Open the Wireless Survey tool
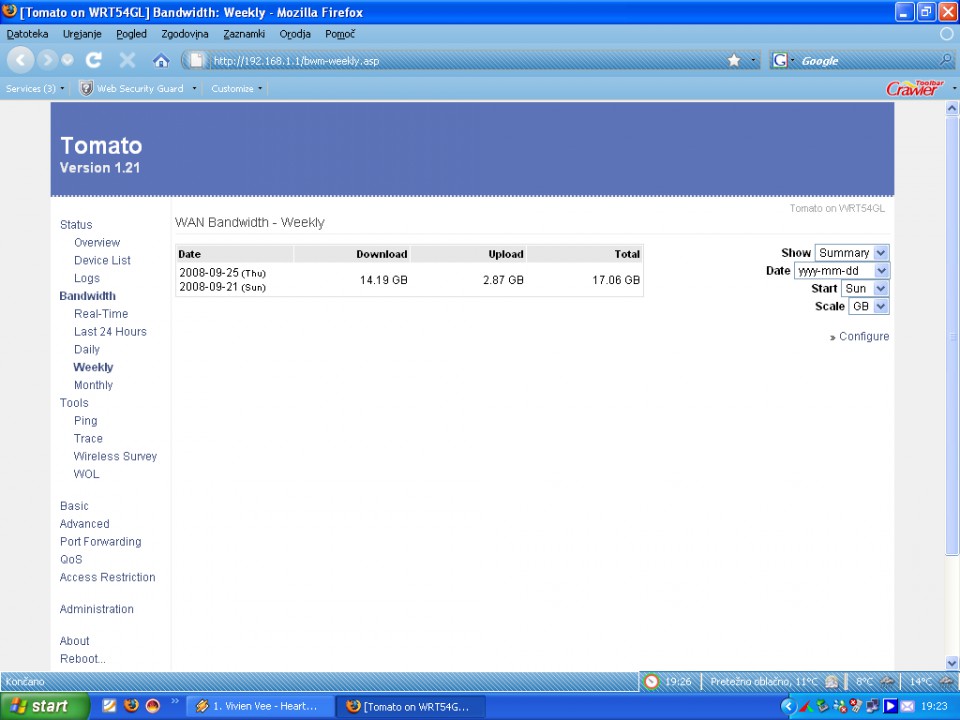 point(115,456)
